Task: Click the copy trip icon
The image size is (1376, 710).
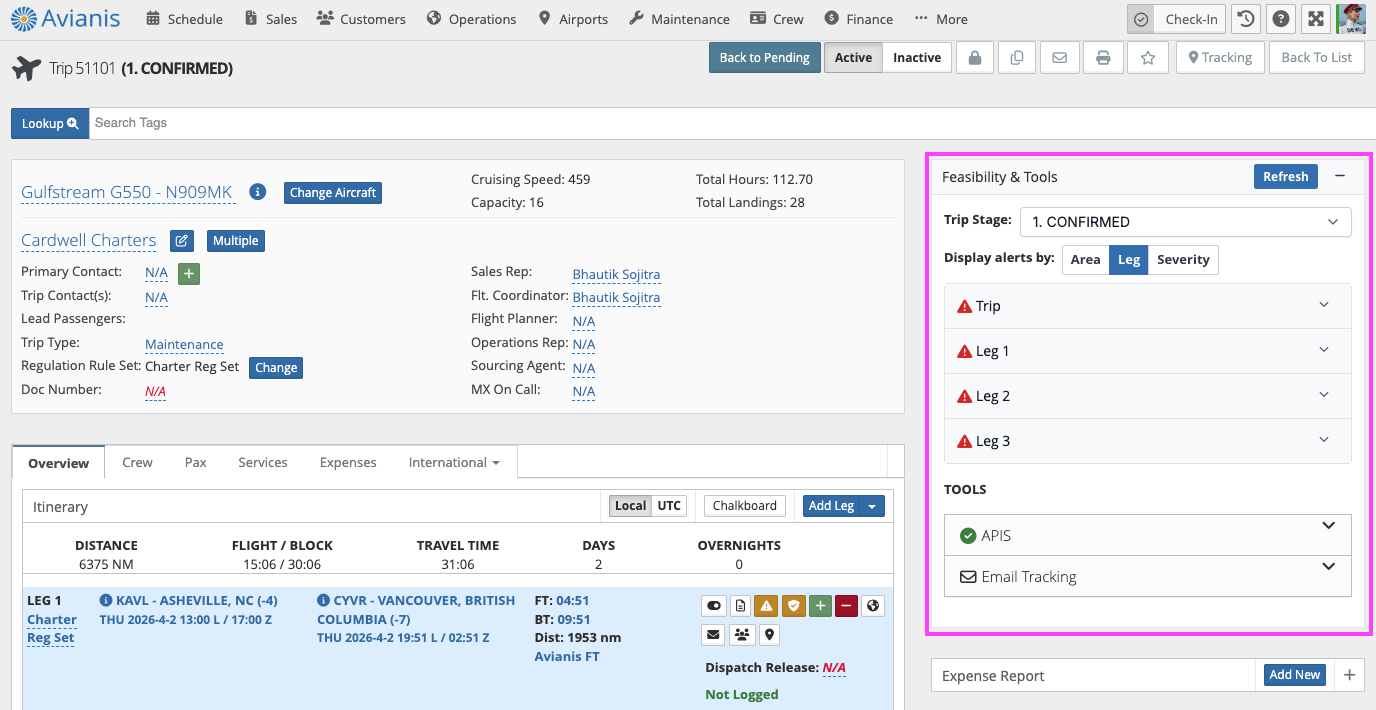Action: (1017, 58)
